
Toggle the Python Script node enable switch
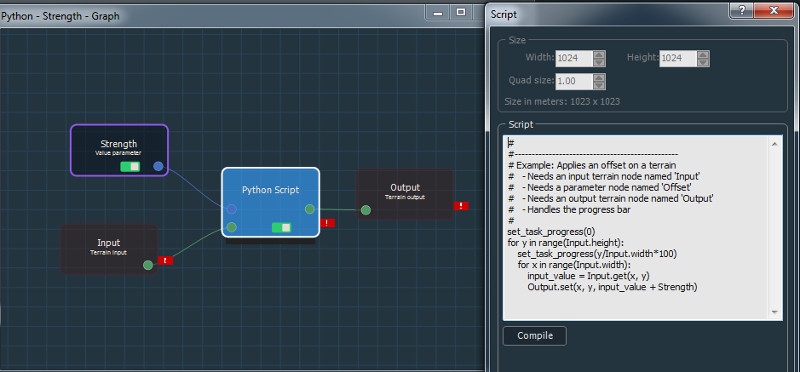281,228
